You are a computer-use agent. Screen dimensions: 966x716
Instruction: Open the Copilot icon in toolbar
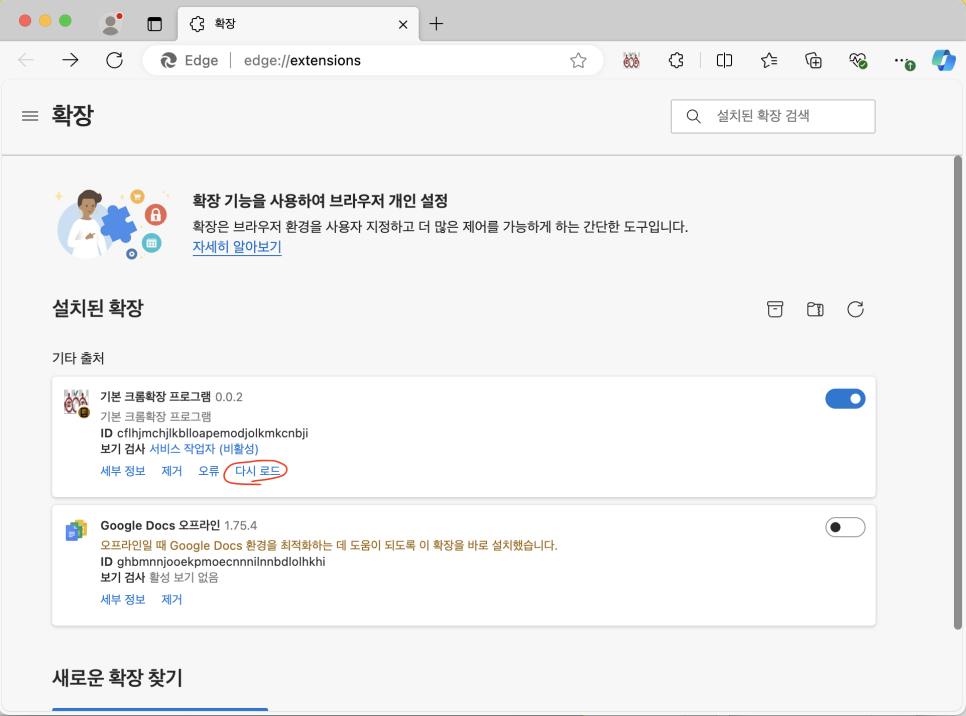tap(943, 60)
